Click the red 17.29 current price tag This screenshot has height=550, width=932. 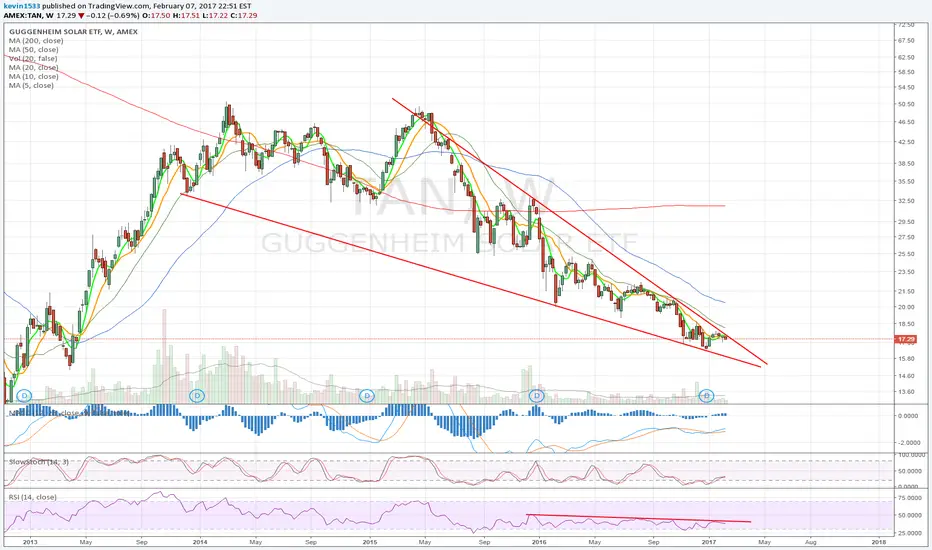pyautogui.click(x=906, y=340)
